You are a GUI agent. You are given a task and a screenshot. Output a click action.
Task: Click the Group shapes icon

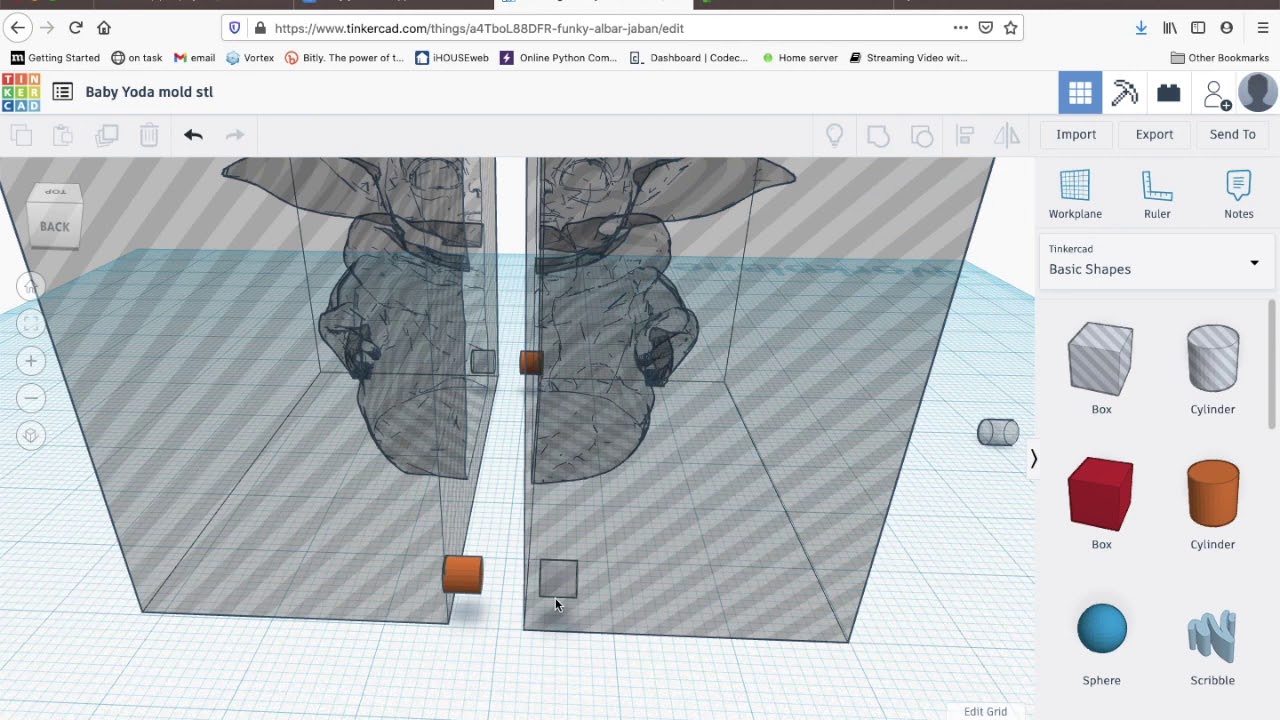[x=878, y=135]
